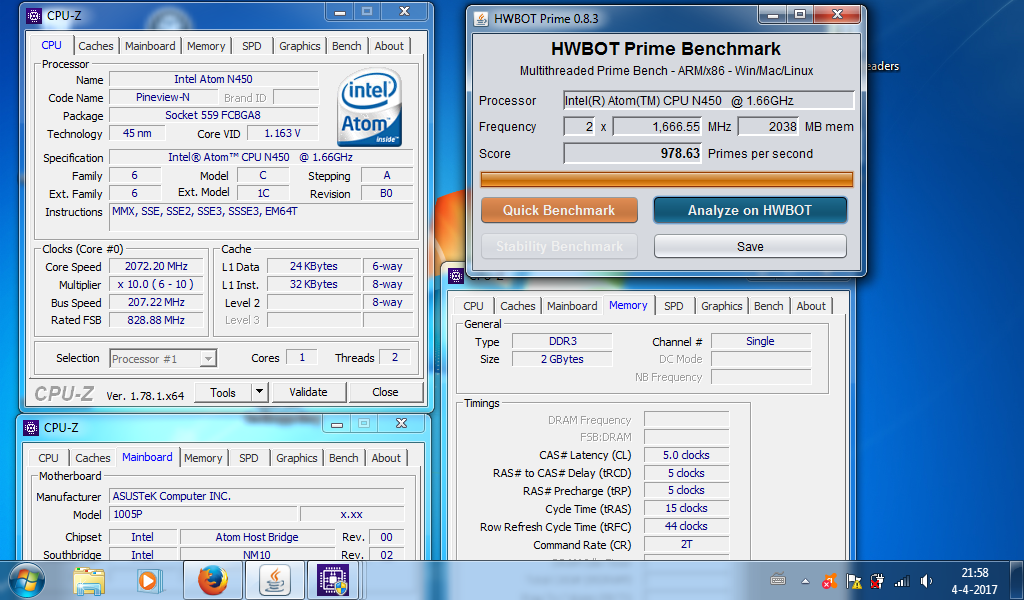Click mainboard Model value 1005P
The width and height of the screenshot is (1024, 600).
[204, 514]
